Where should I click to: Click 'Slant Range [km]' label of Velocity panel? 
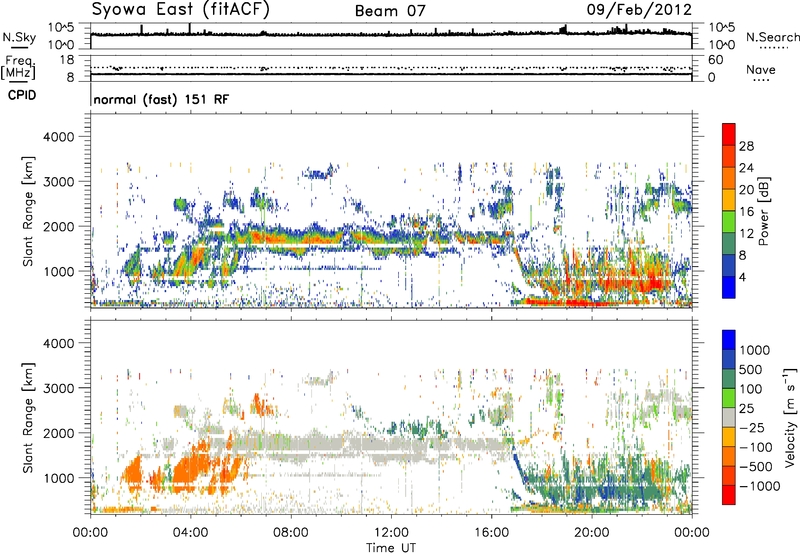coord(28,417)
